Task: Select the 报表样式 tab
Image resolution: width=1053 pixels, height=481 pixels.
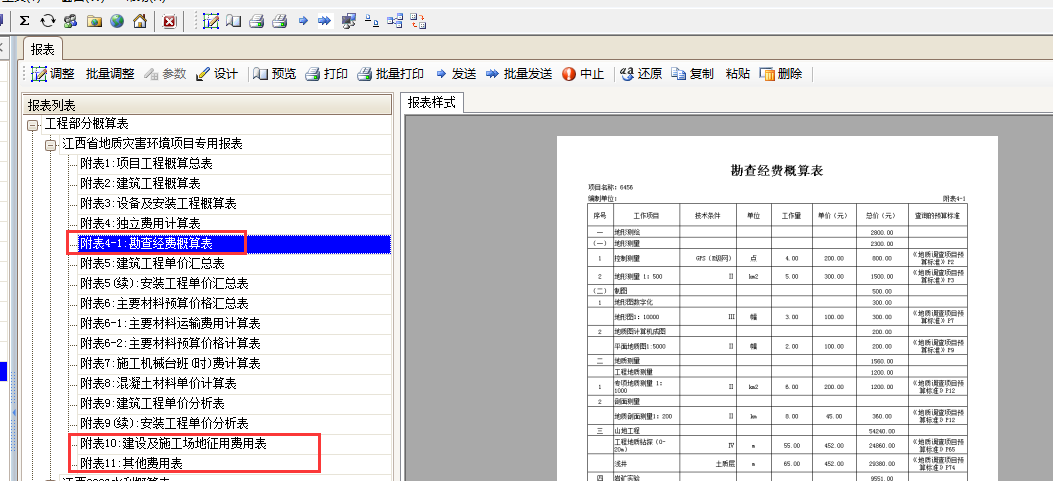Action: coord(432,102)
